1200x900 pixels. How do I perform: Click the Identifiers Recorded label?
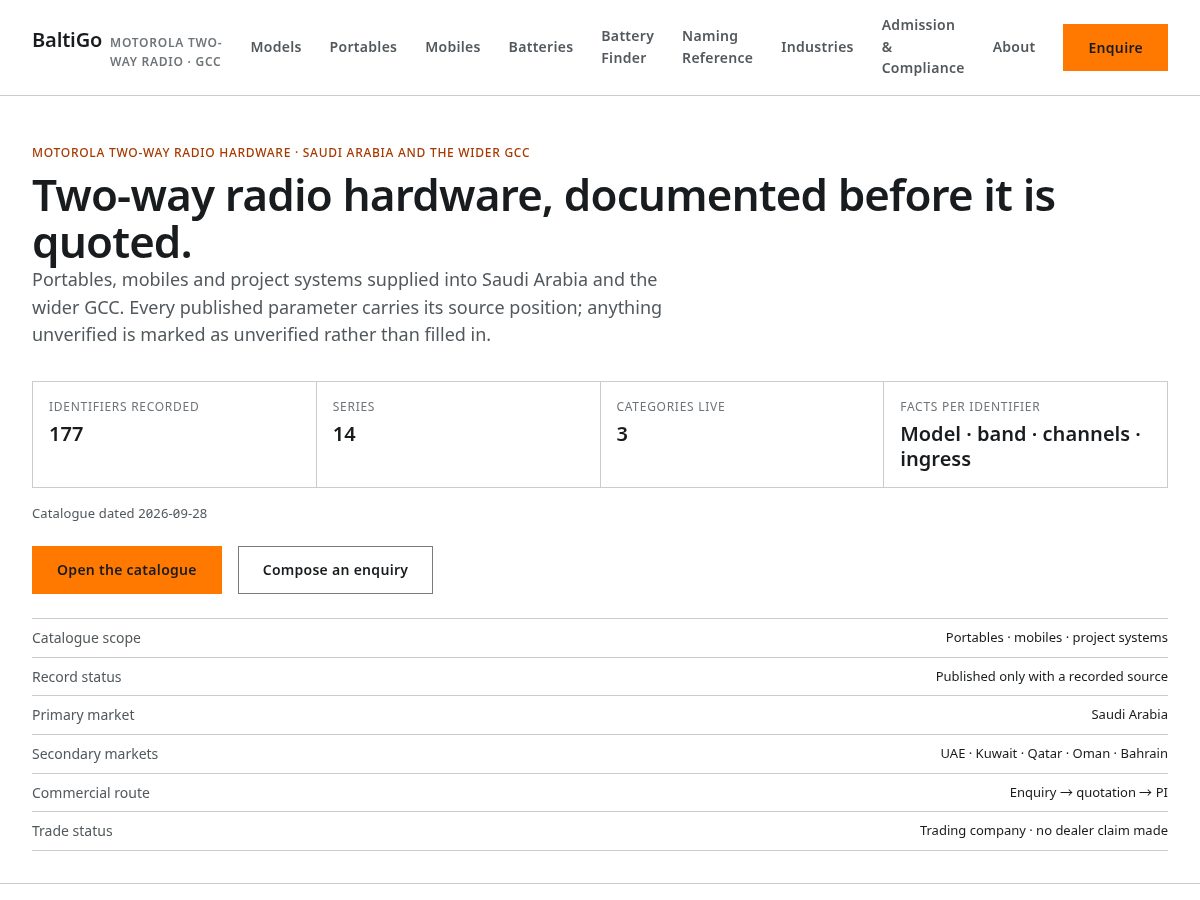124,407
